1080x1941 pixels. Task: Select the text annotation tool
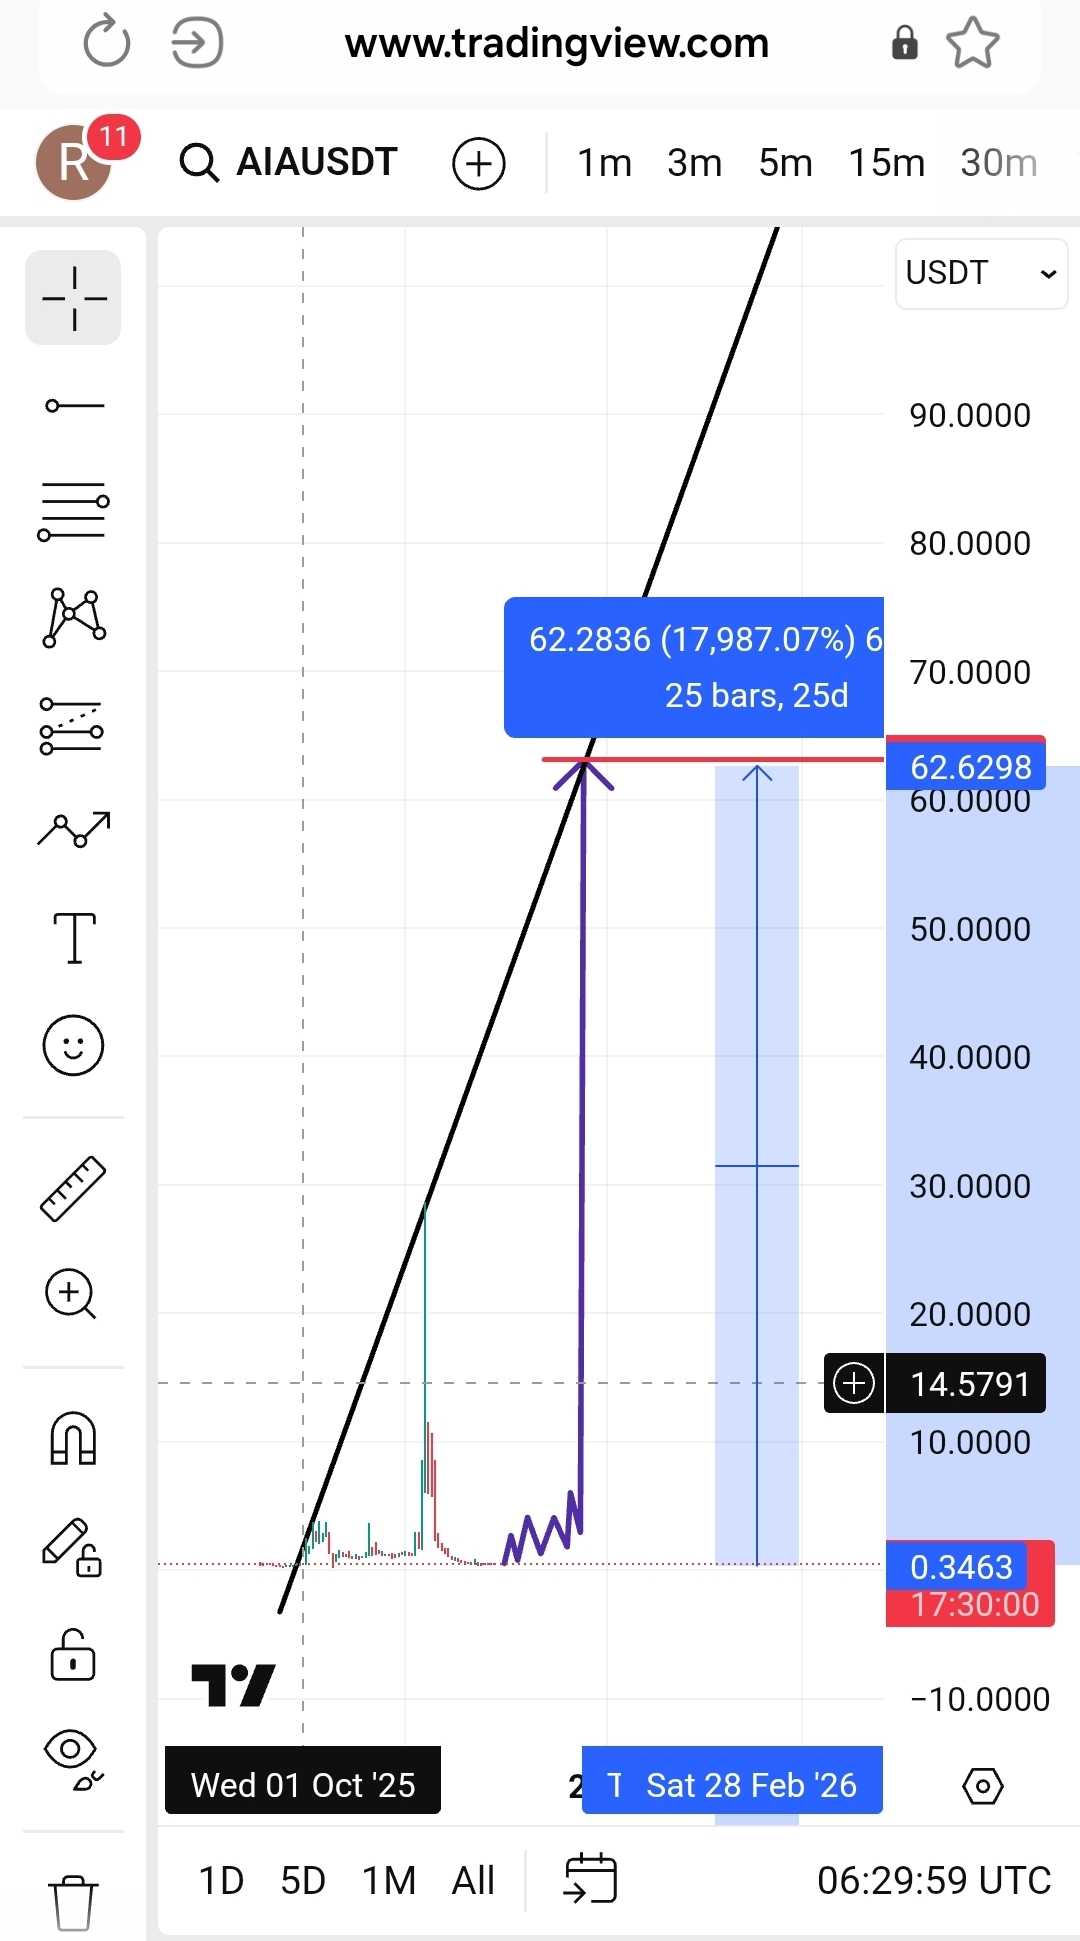pyautogui.click(x=74, y=937)
